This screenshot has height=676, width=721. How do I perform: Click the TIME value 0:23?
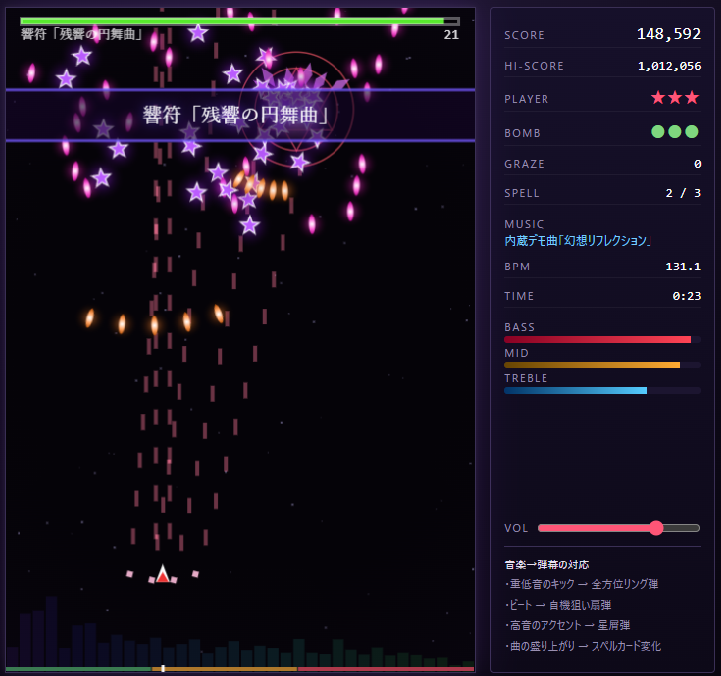(x=687, y=296)
